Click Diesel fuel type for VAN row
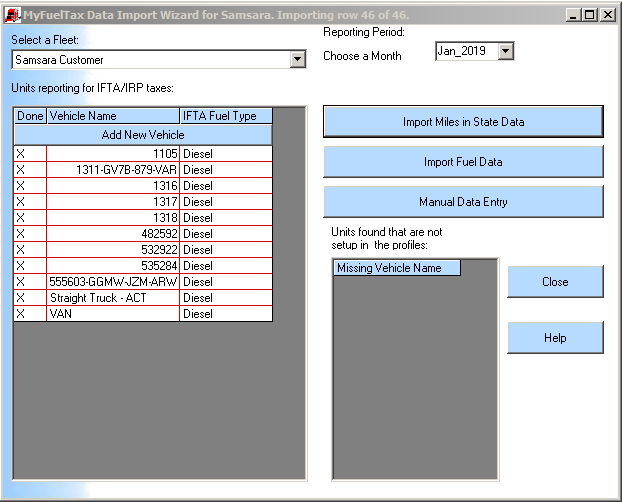This screenshot has height=502, width=622. [226, 314]
